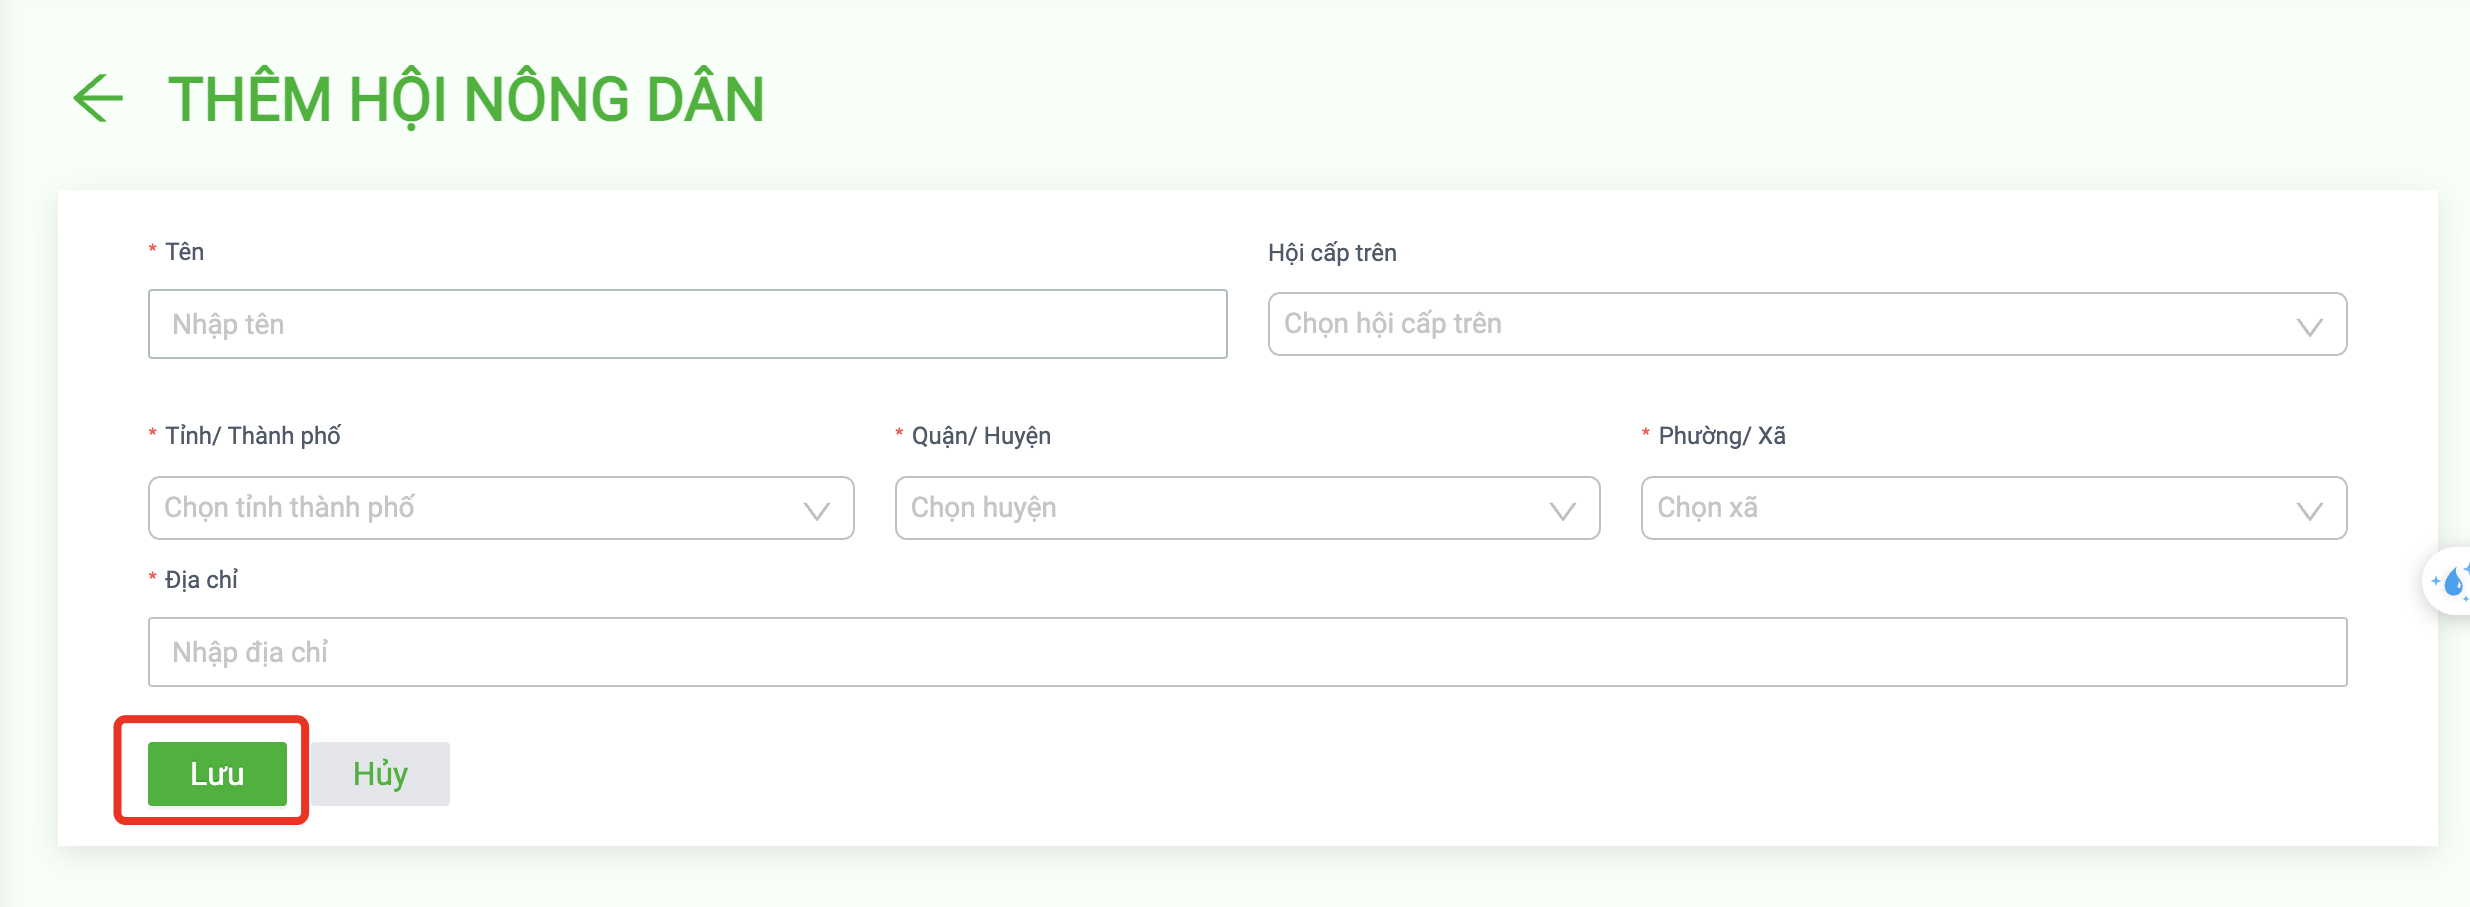Screen dimensions: 2470x907
Task: Click the chevron arrow in Chọn hội cấp trên
Action: click(2309, 327)
